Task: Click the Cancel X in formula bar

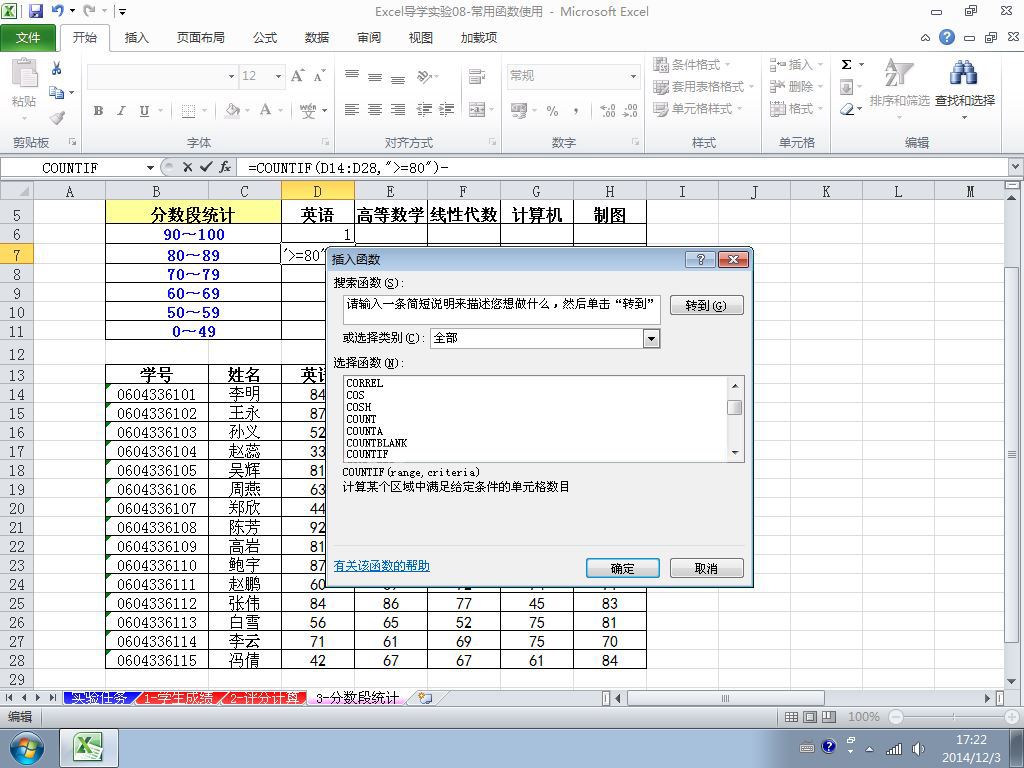Action: pyautogui.click(x=187, y=168)
